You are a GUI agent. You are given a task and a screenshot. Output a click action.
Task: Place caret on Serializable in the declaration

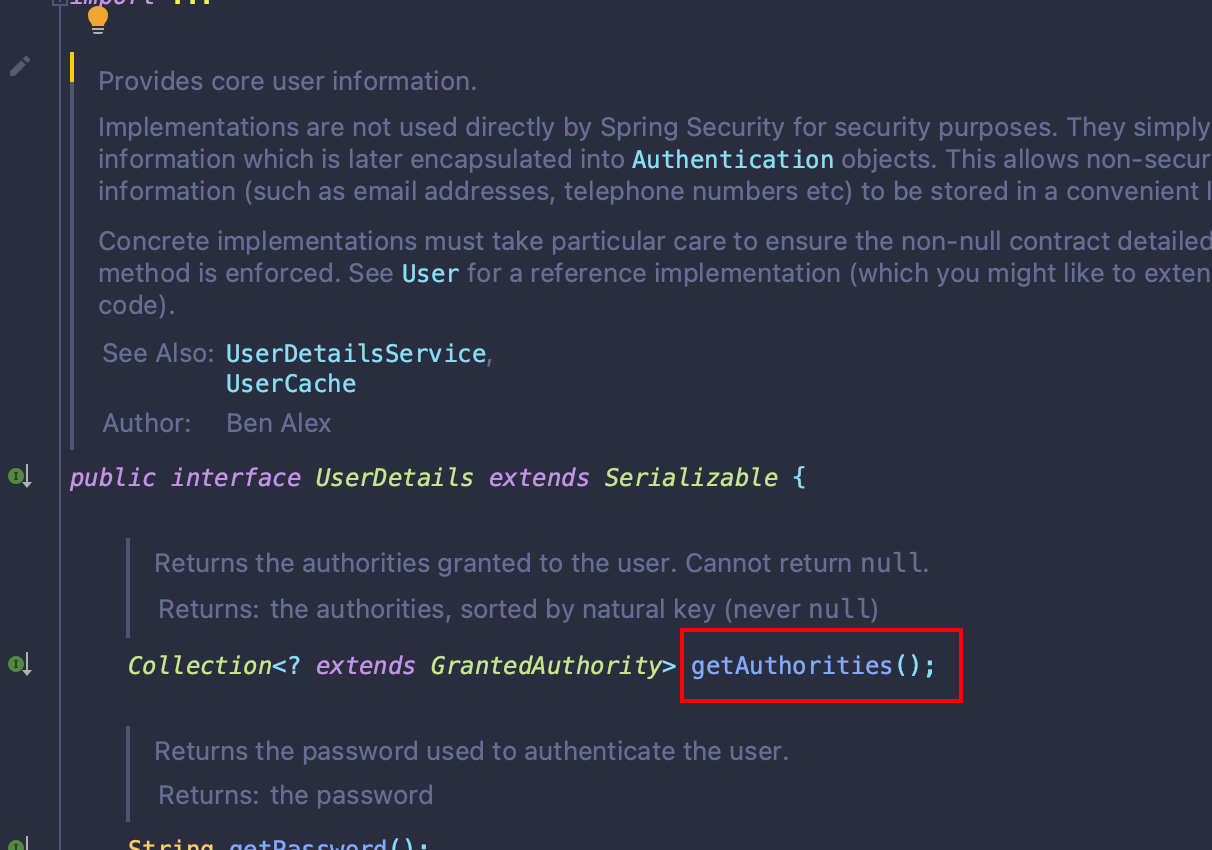(x=691, y=477)
